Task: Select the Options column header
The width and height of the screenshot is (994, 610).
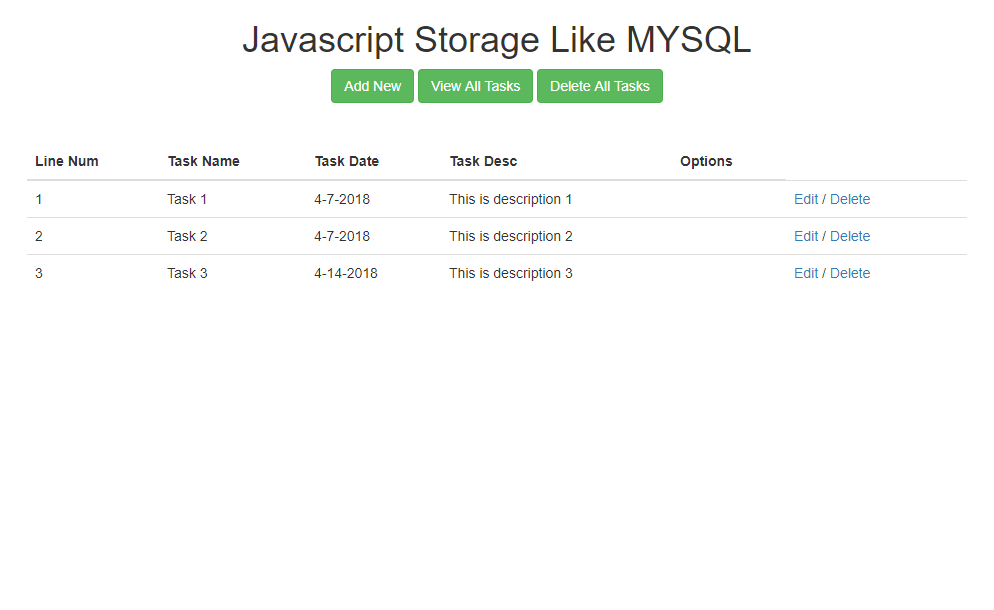Action: [x=706, y=161]
